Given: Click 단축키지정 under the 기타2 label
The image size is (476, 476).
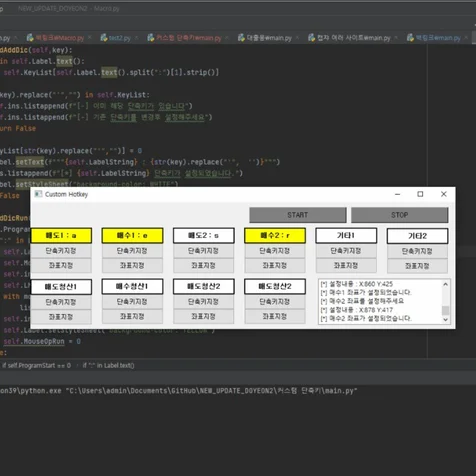Looking at the screenshot, I should pos(417,251).
